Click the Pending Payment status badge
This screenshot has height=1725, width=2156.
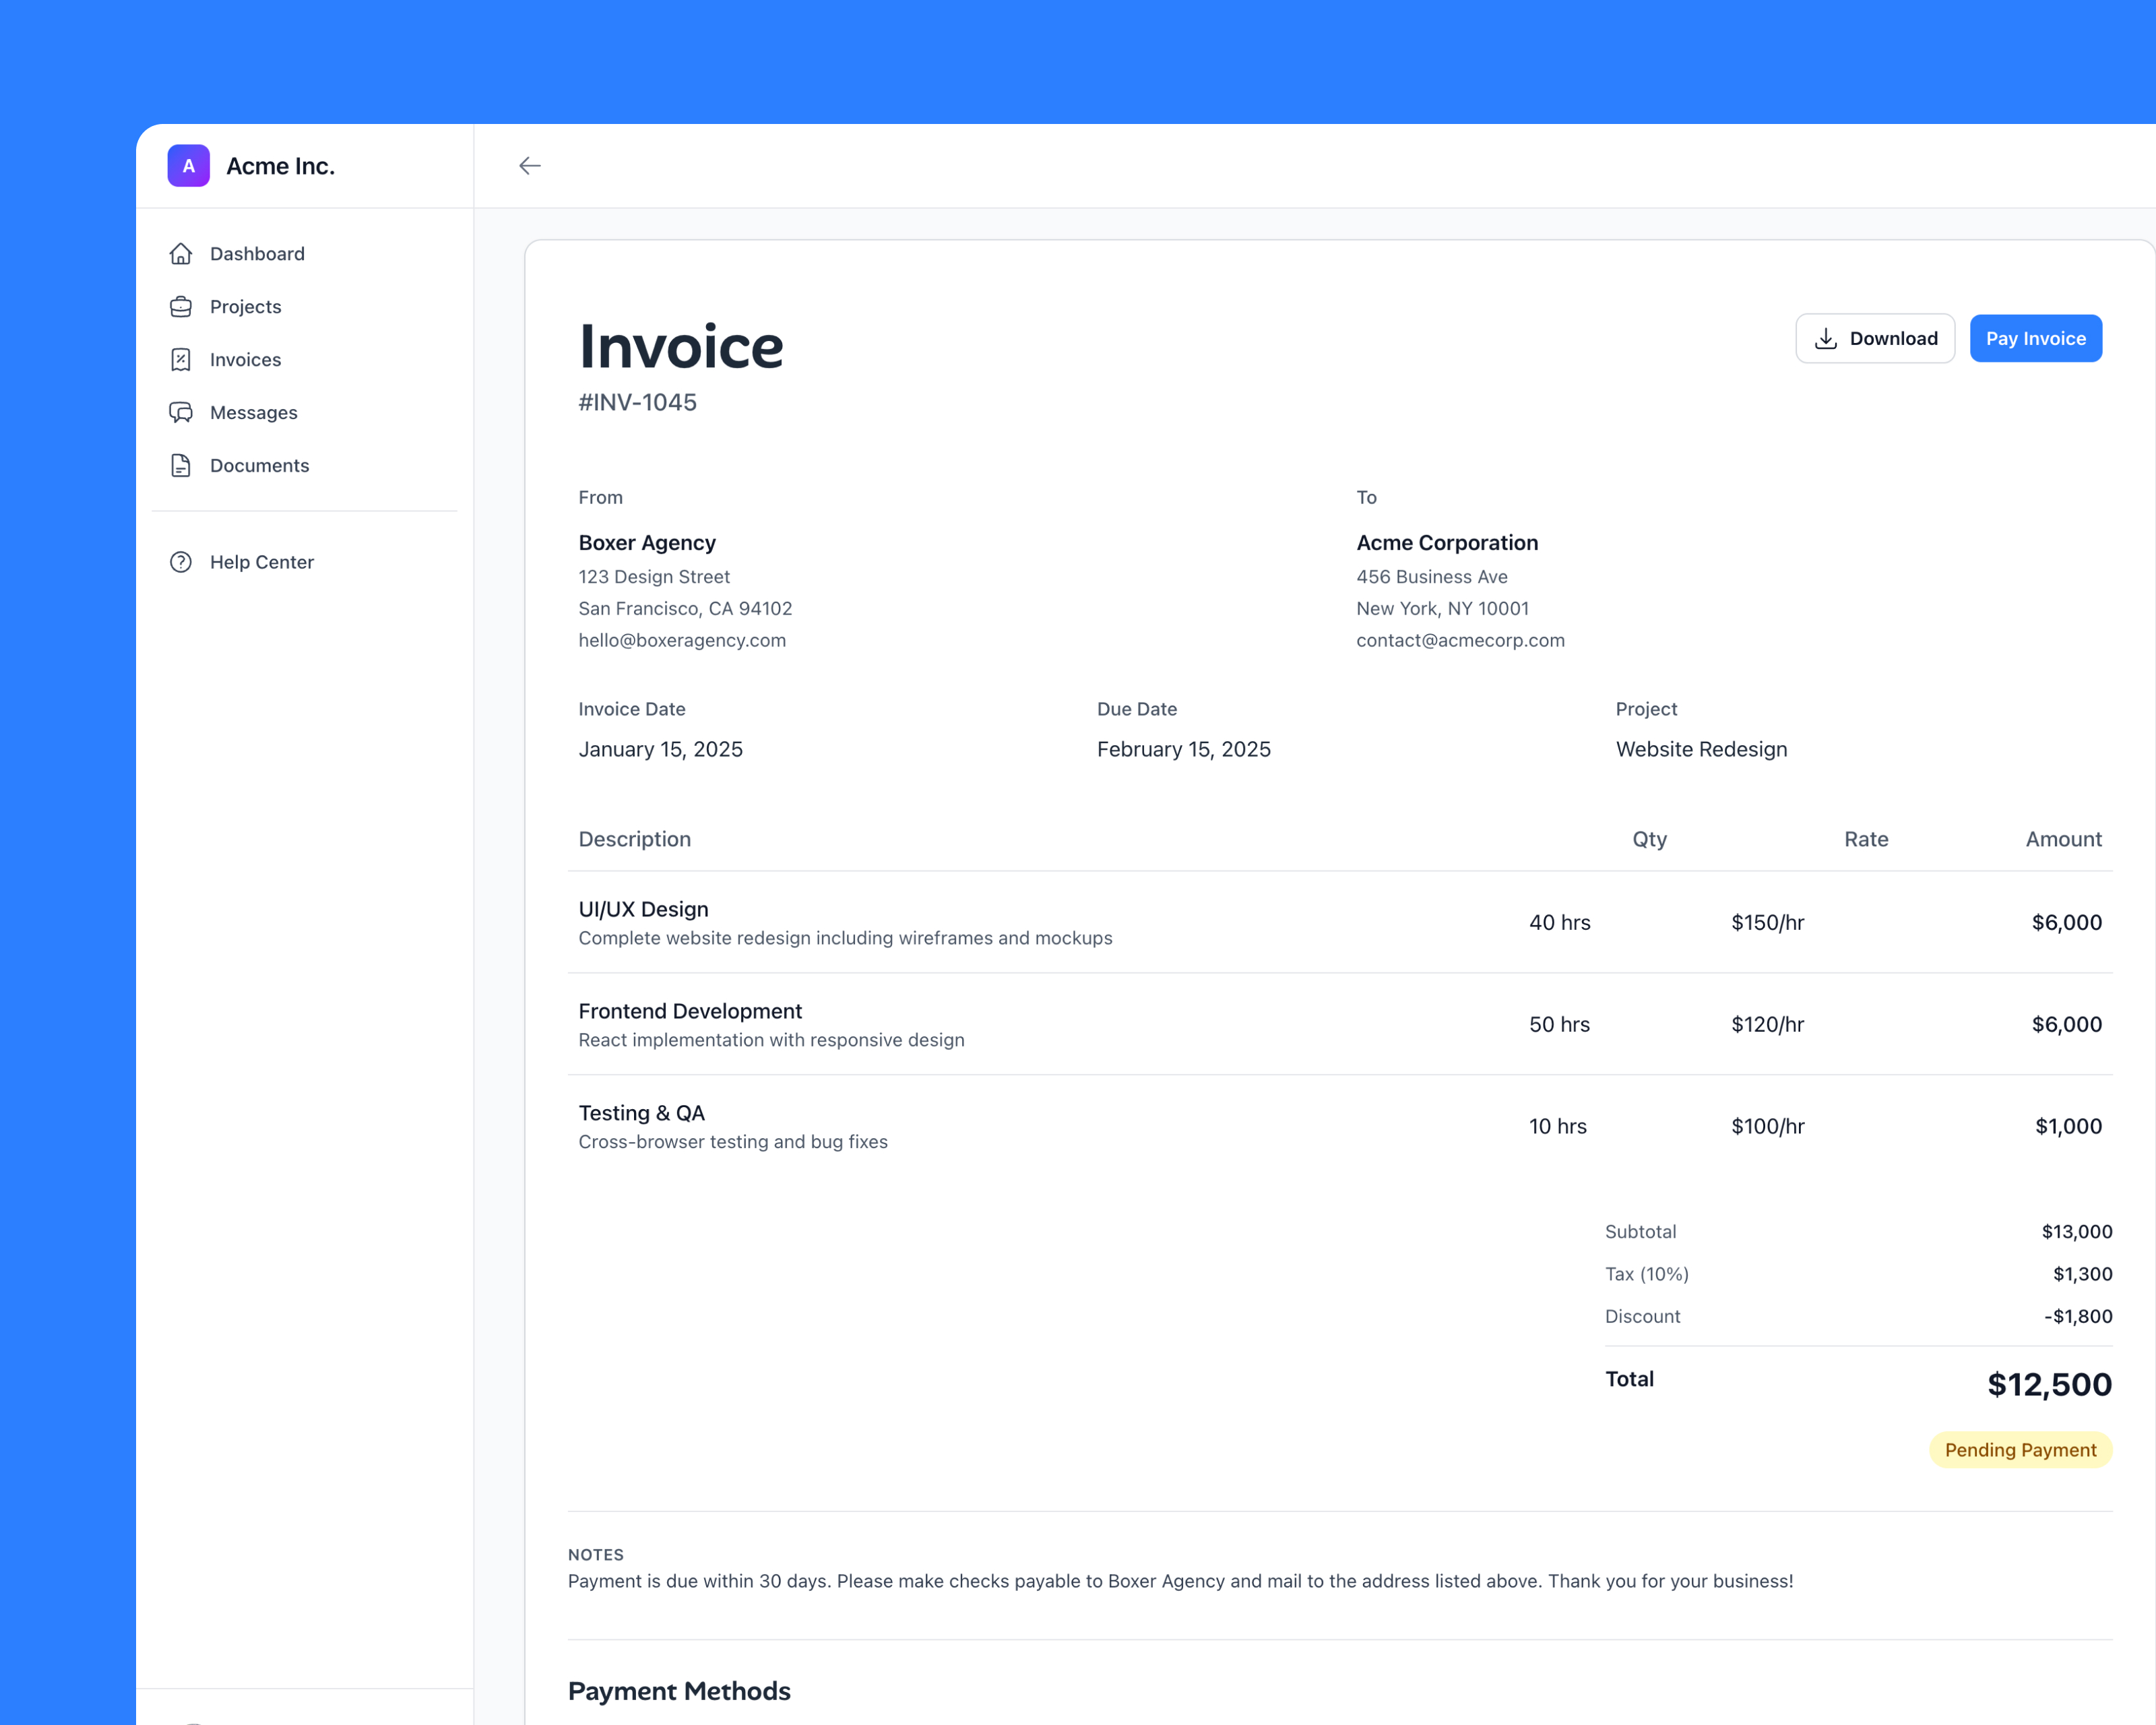click(2020, 1450)
